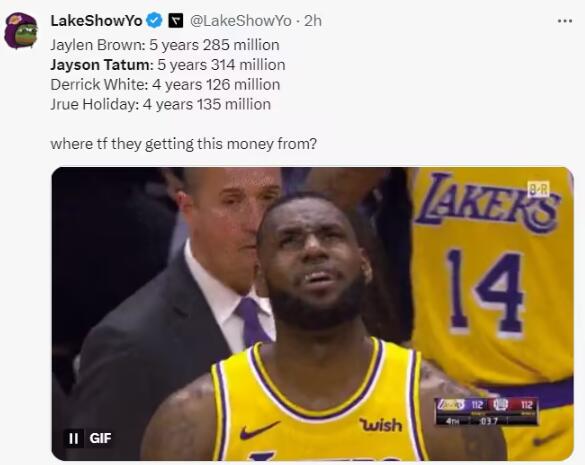Click the Derrick White contract line
The height and width of the screenshot is (465, 585).
pos(165,85)
